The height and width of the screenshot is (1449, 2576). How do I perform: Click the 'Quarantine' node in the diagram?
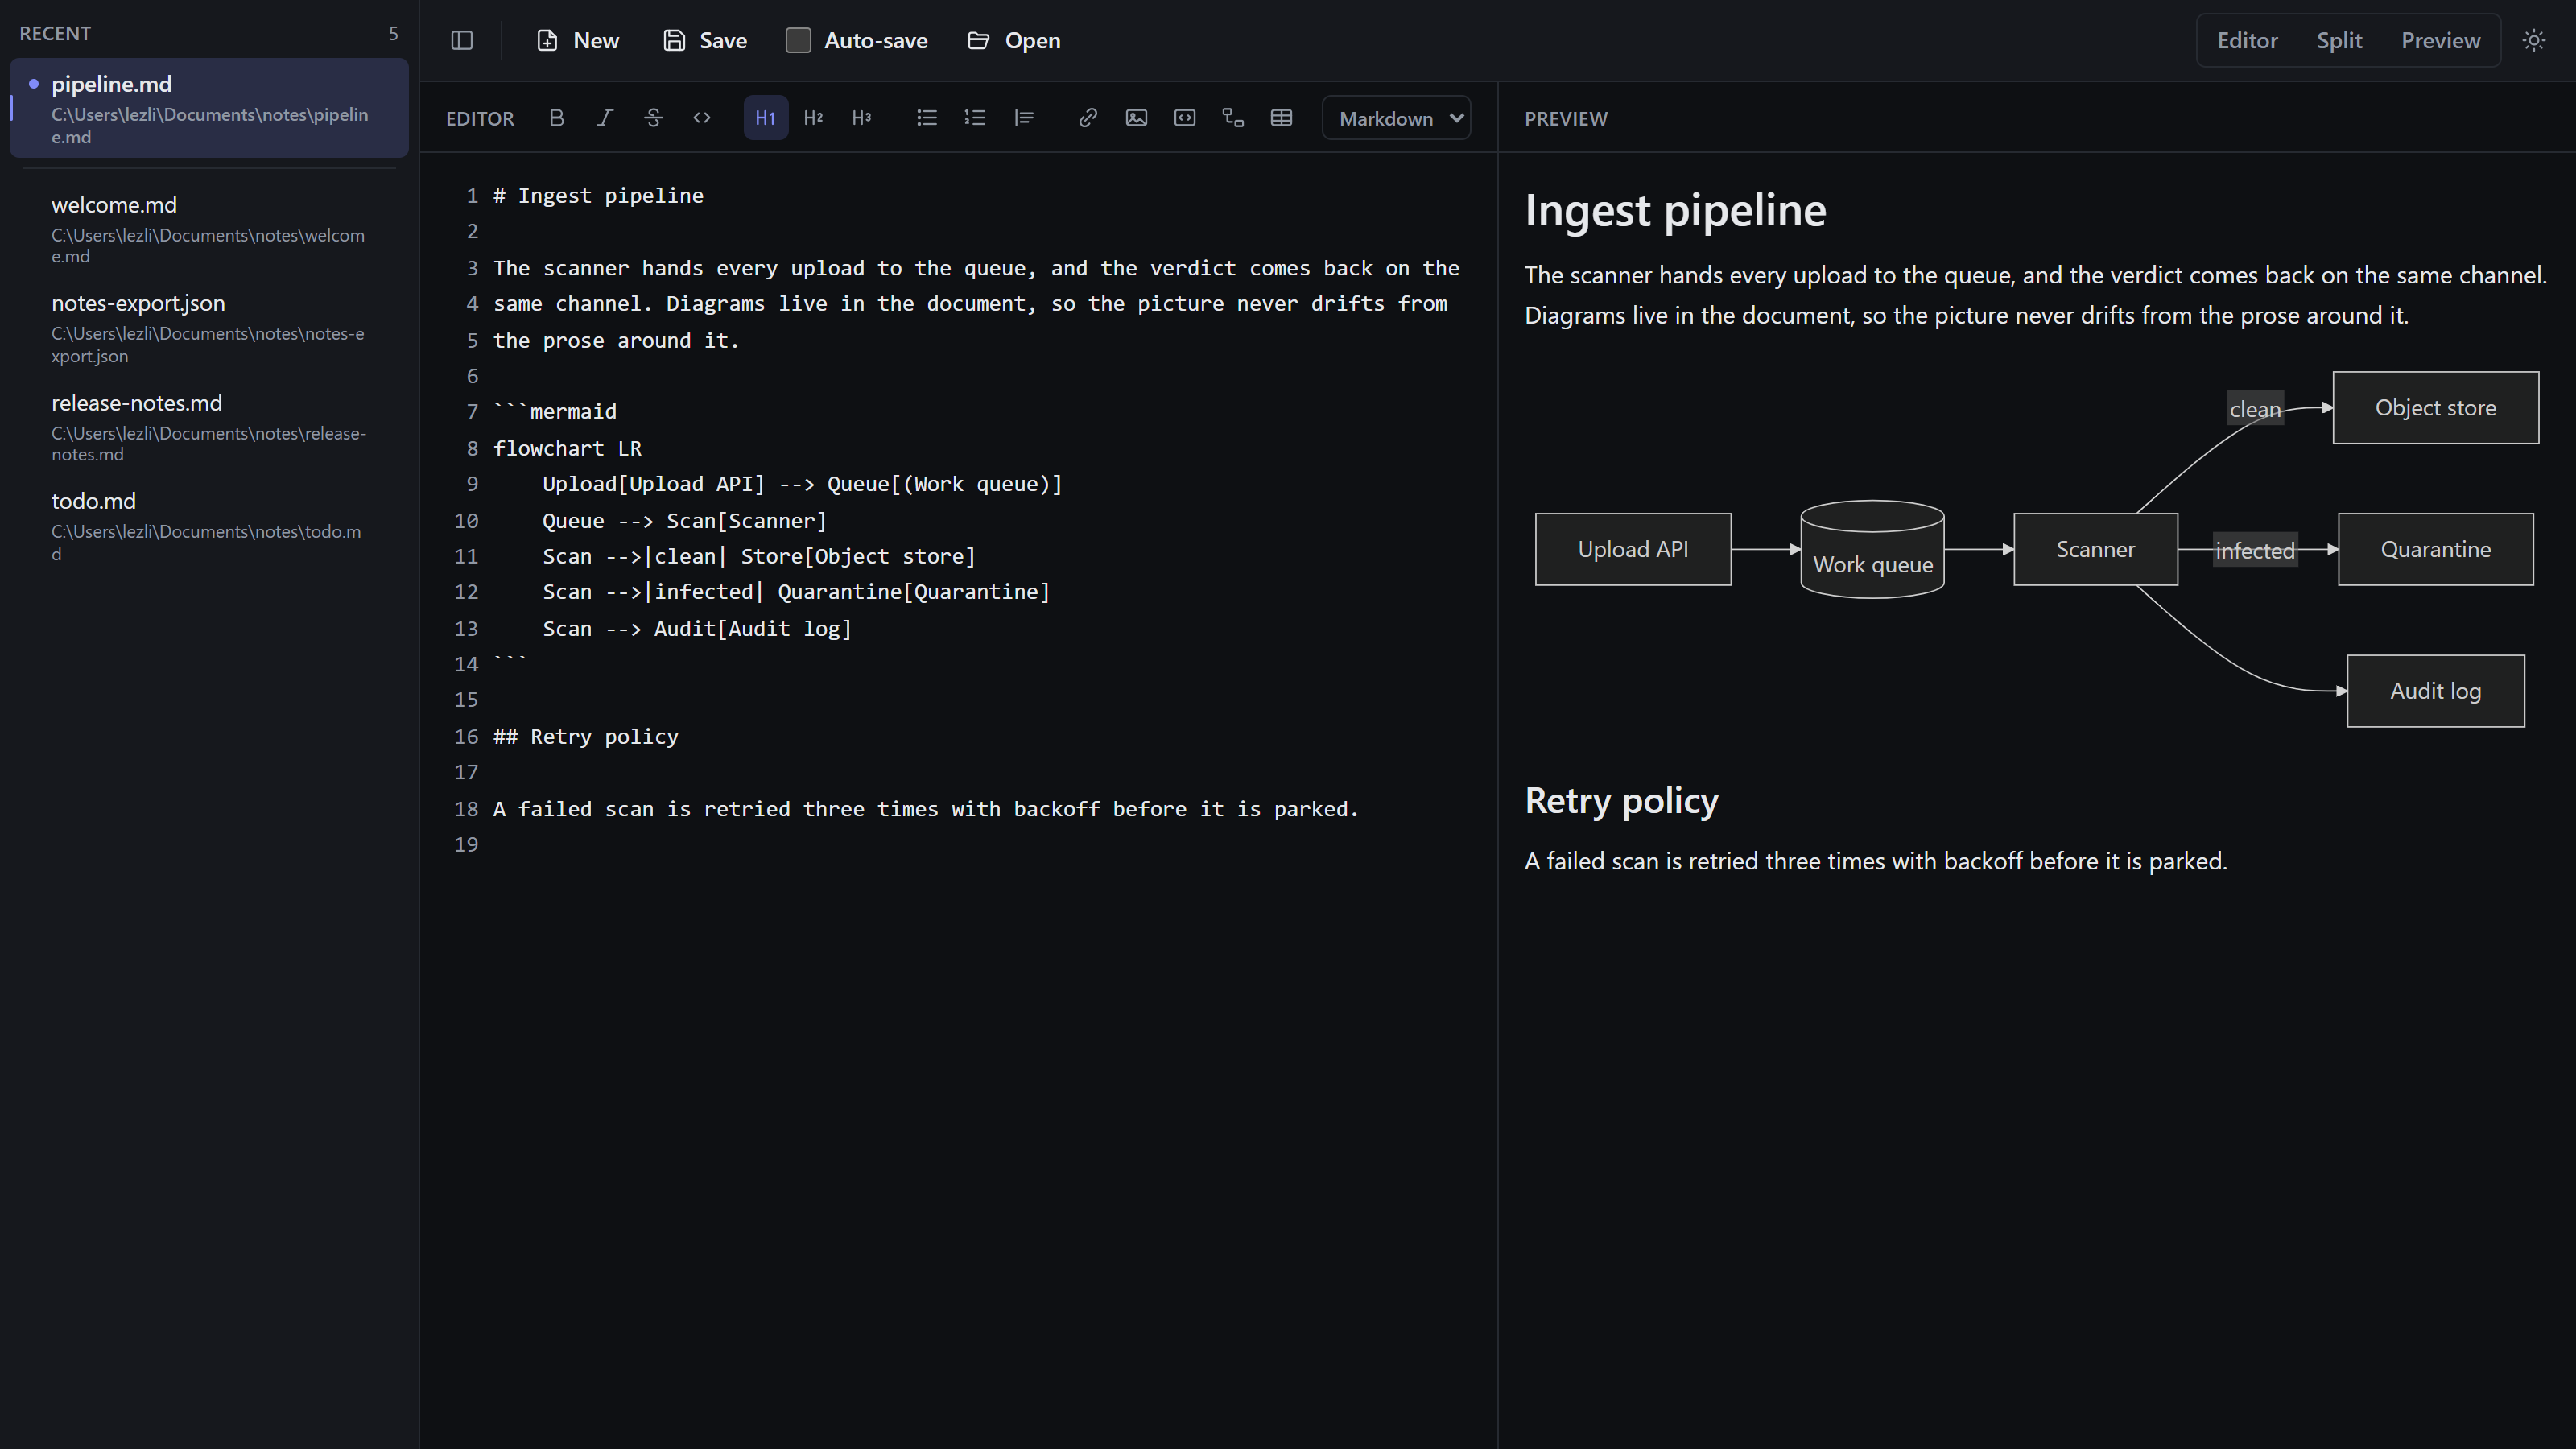pyautogui.click(x=2435, y=549)
